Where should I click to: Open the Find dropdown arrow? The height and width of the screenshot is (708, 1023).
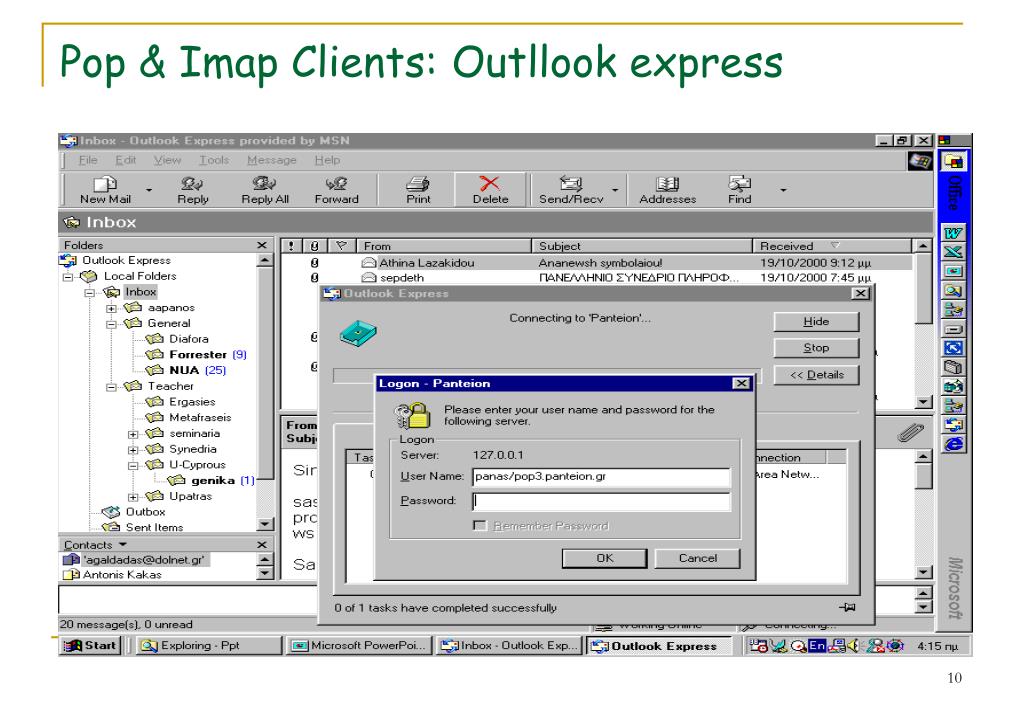(783, 190)
